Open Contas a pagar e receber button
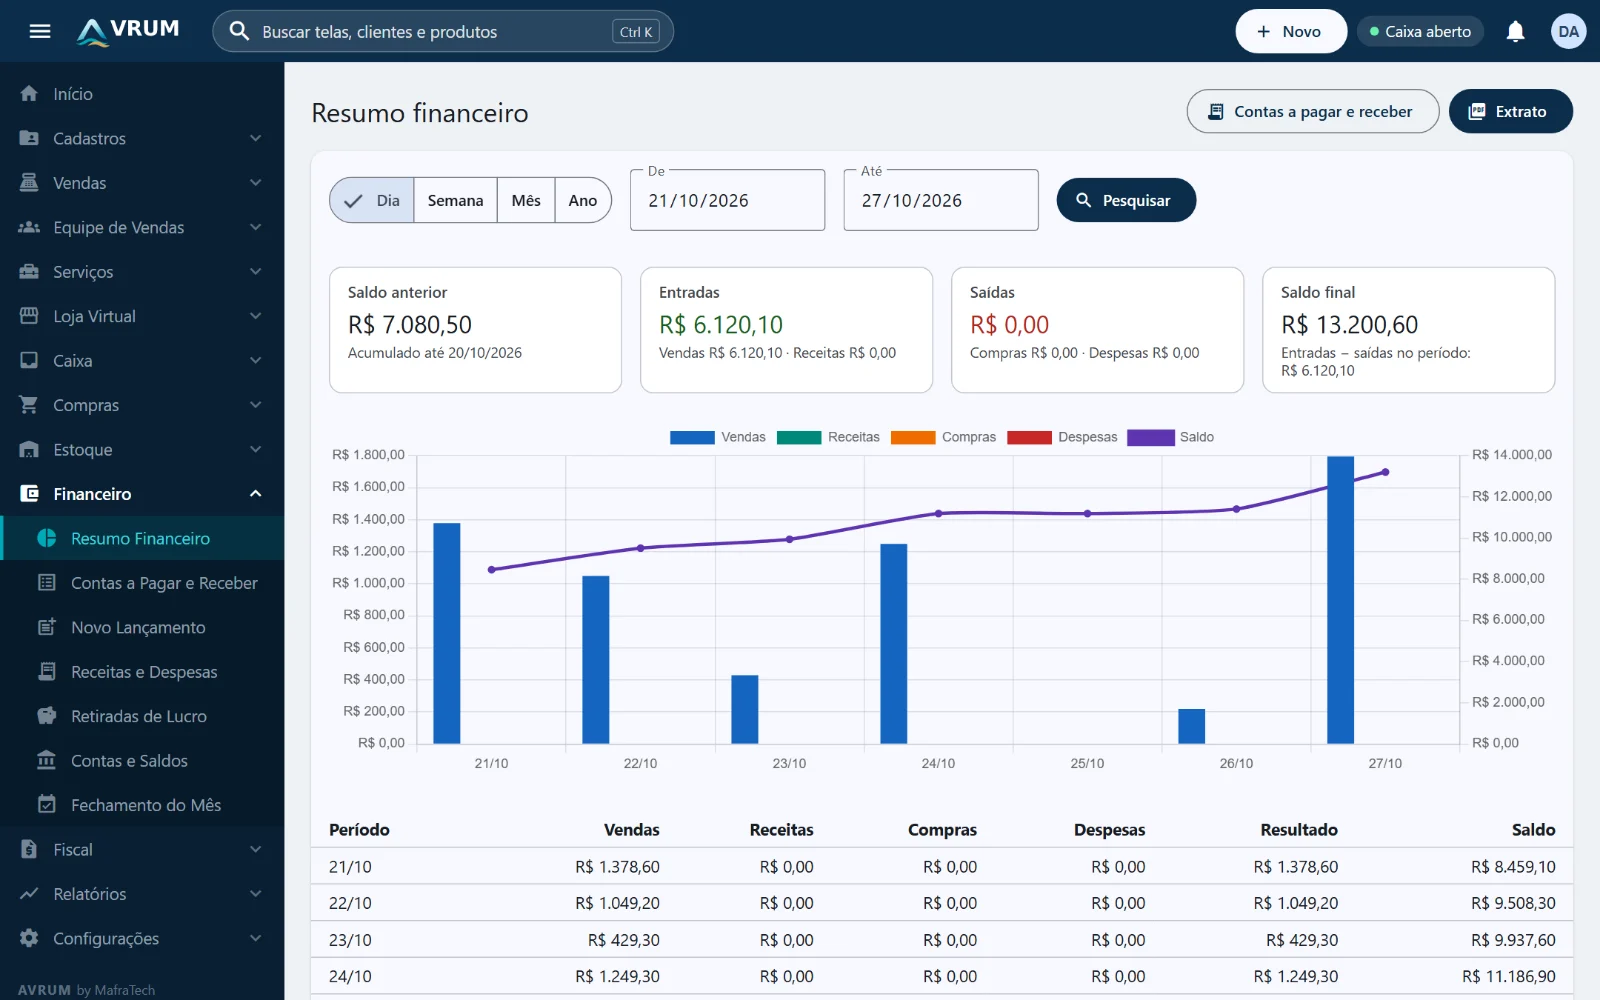Viewport: 1600px width, 1000px height. [1313, 111]
